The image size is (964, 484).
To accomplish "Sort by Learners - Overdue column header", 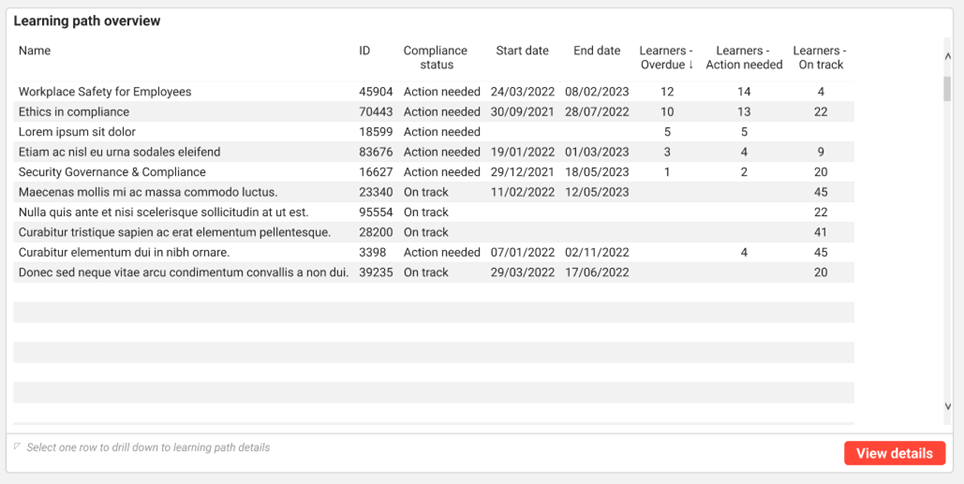I will pos(666,58).
